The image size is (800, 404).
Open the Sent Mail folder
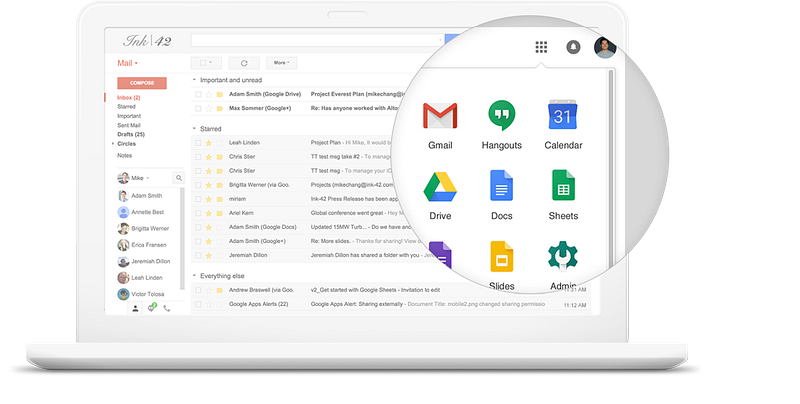point(129,125)
